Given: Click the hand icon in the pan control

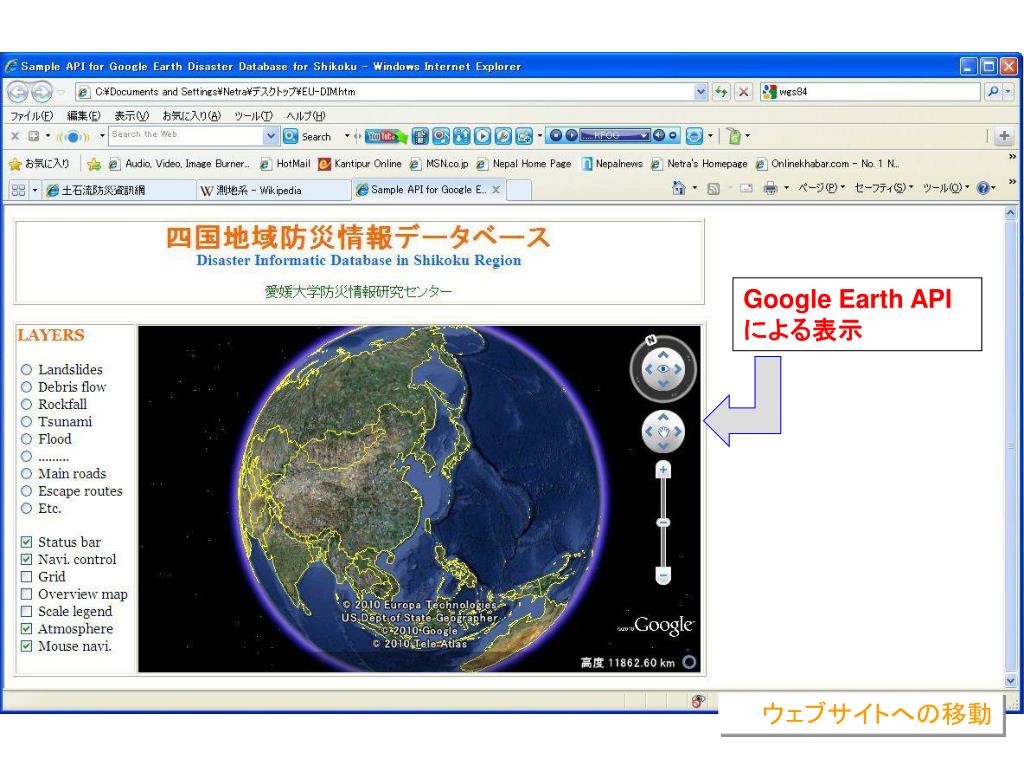Looking at the screenshot, I should pyautogui.click(x=662, y=432).
